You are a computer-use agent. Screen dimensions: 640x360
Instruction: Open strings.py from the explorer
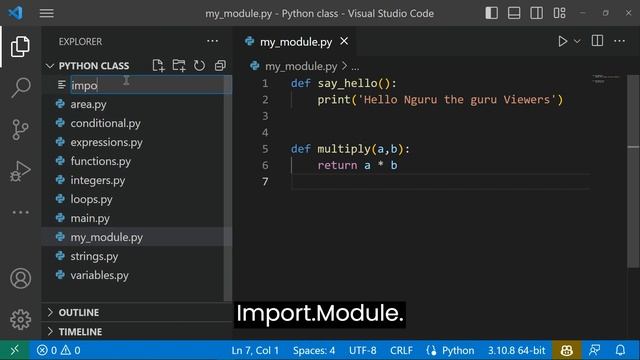pos(94,256)
